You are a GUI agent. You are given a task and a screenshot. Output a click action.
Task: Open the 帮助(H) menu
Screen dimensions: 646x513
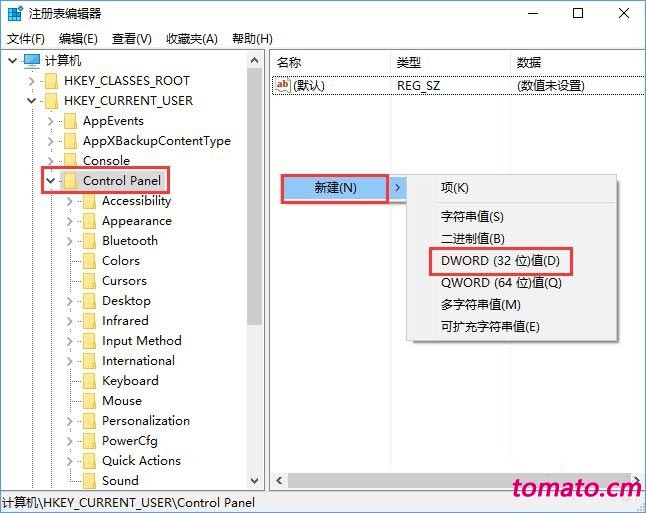252,39
